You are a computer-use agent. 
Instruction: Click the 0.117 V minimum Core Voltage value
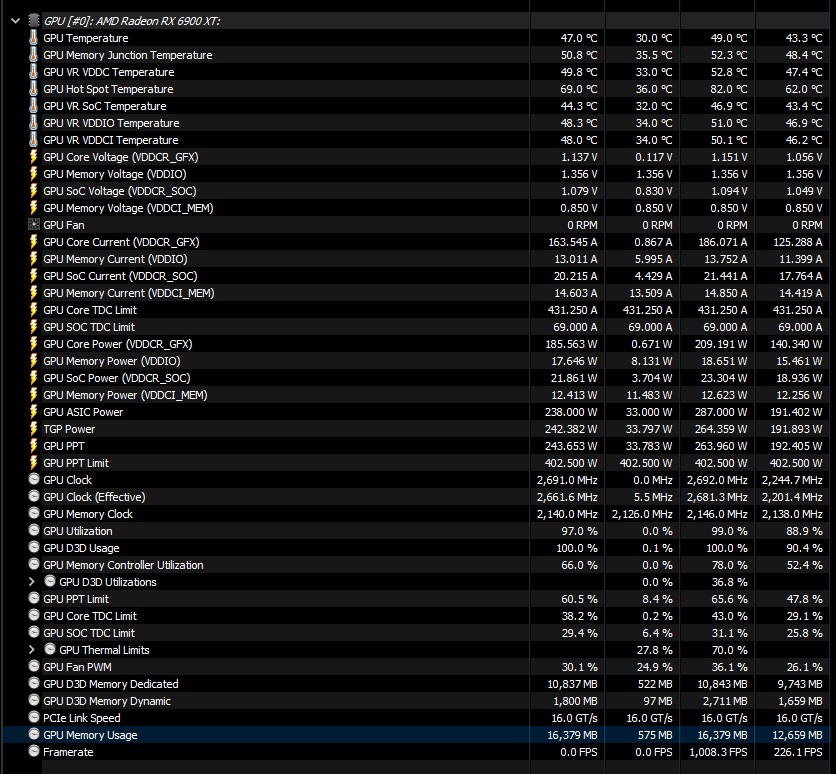654,157
